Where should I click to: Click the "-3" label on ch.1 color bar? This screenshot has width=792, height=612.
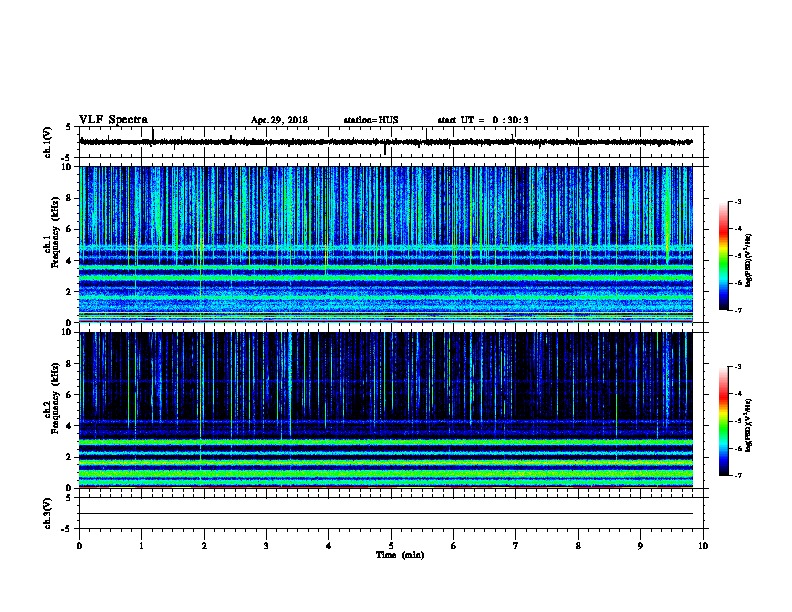pos(737,201)
